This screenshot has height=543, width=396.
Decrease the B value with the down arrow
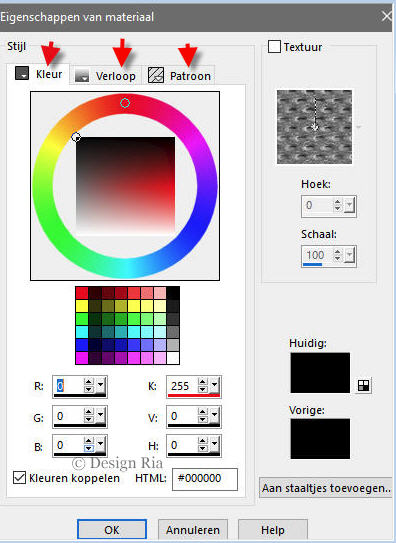click(x=89, y=448)
